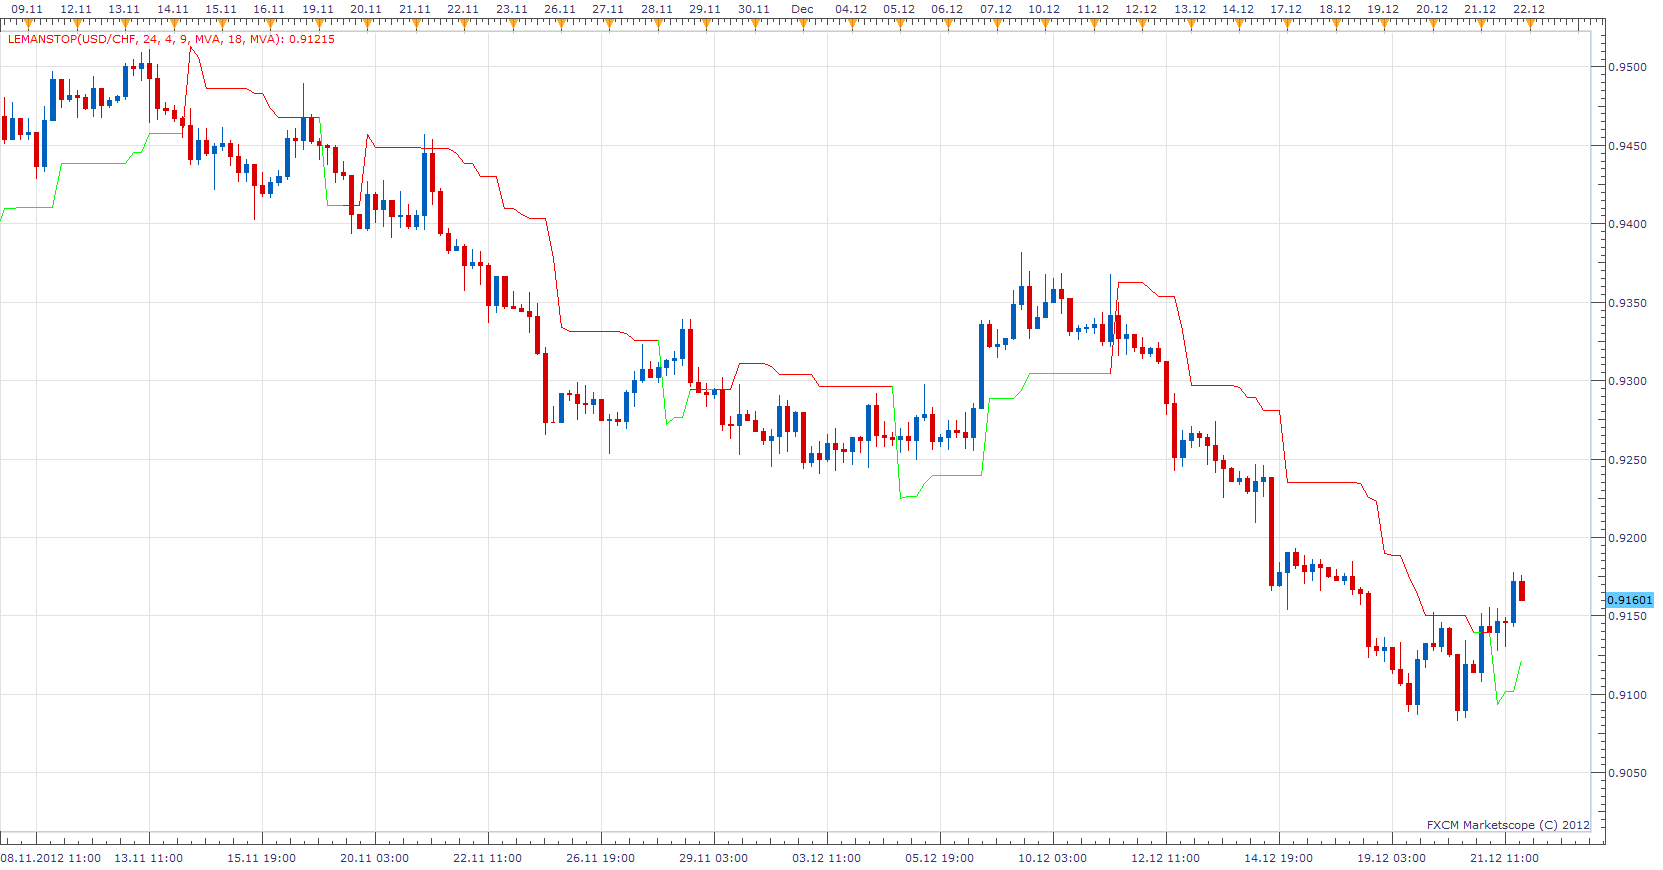The image size is (1663, 870).
Task: Click the 13.11 11:00 bottom time label
Action: (x=149, y=858)
